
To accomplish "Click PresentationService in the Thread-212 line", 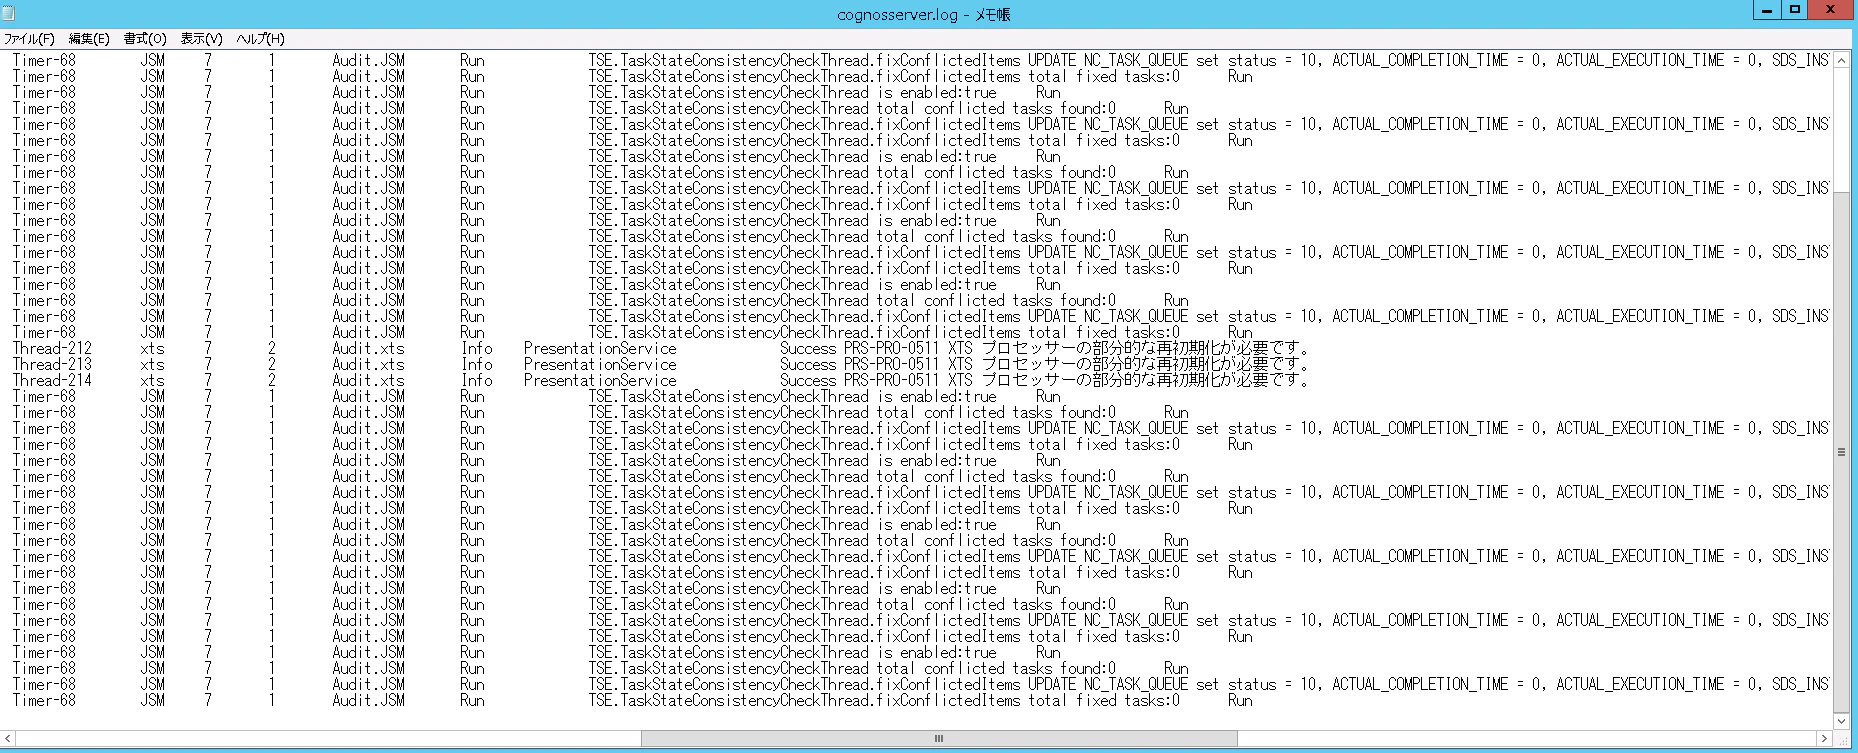I will (x=600, y=349).
